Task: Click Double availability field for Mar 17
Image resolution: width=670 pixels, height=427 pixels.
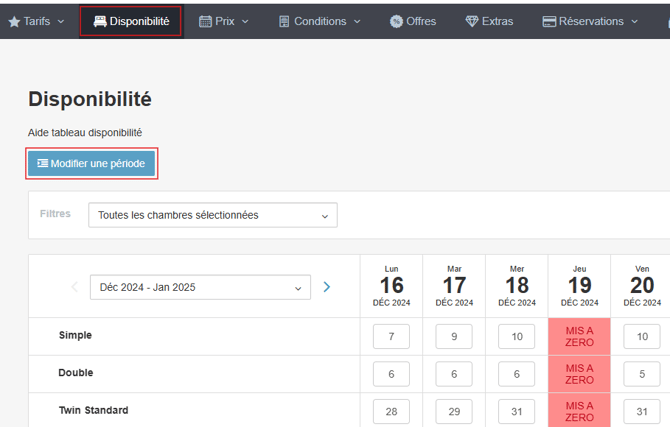Action: (454, 374)
